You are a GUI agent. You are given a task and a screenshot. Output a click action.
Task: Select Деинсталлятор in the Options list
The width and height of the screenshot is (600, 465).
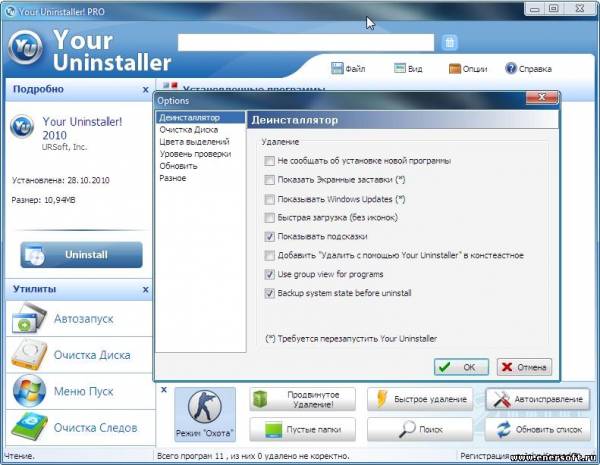tap(201, 117)
